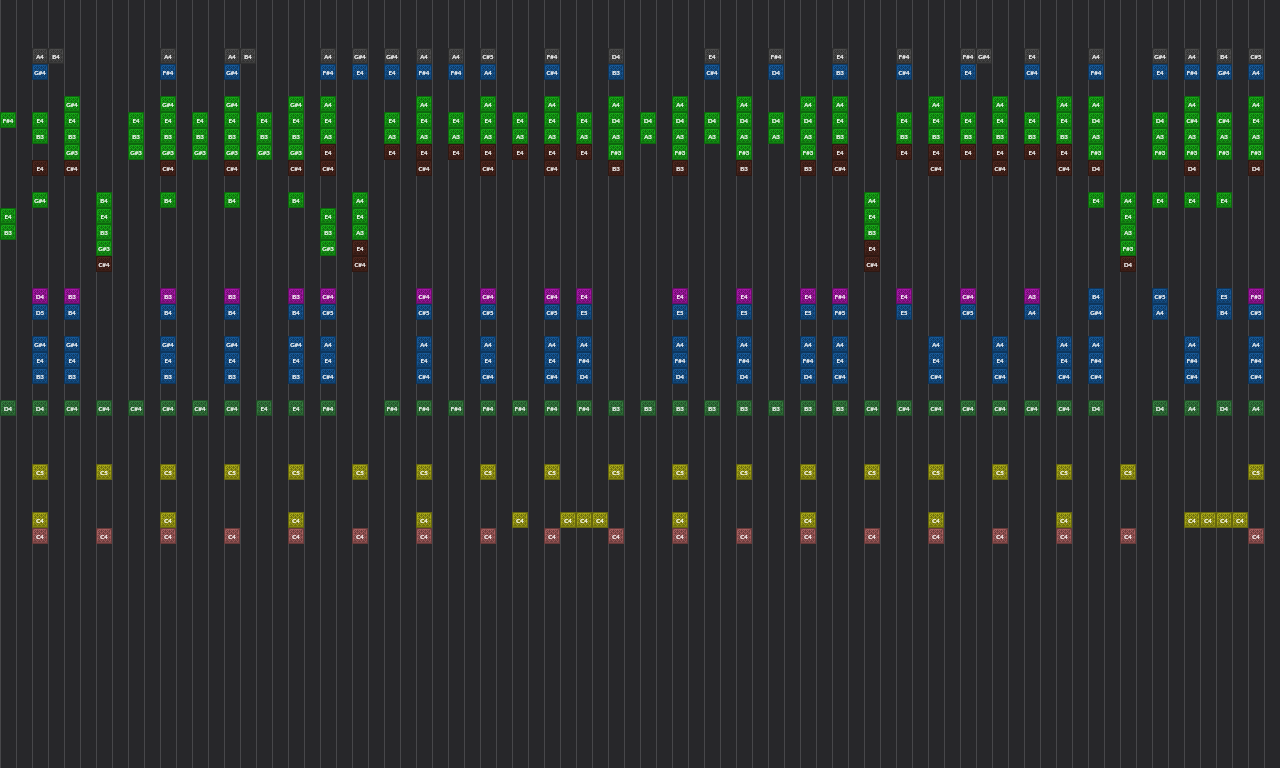This screenshot has width=1280, height=768.
Task: Select the leftmost yellow C5 note
Action: (x=40, y=473)
